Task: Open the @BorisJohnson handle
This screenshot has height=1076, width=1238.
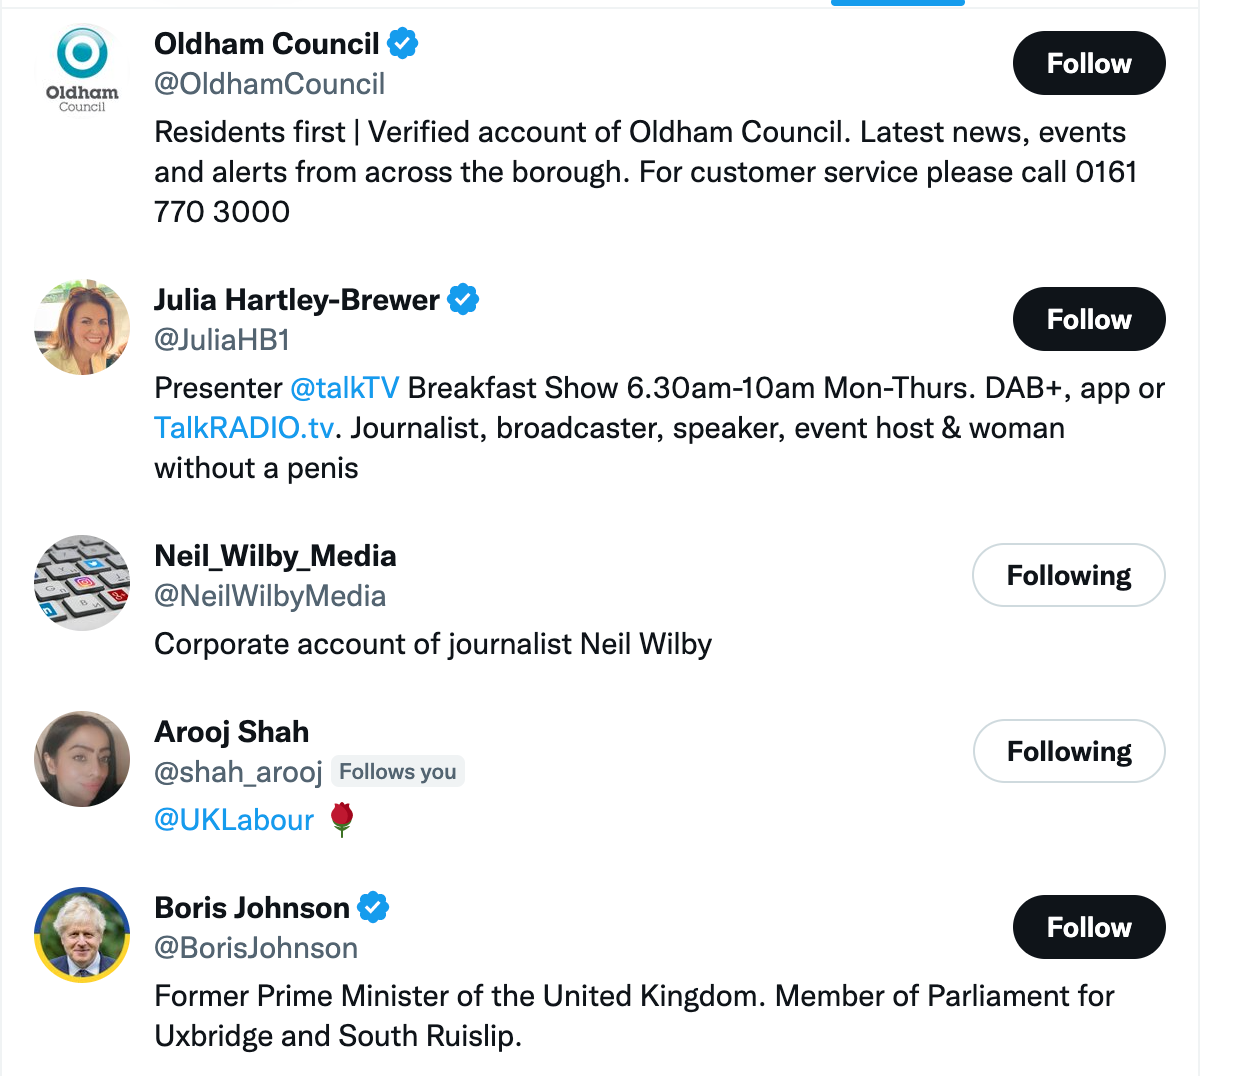Action: pyautogui.click(x=256, y=948)
